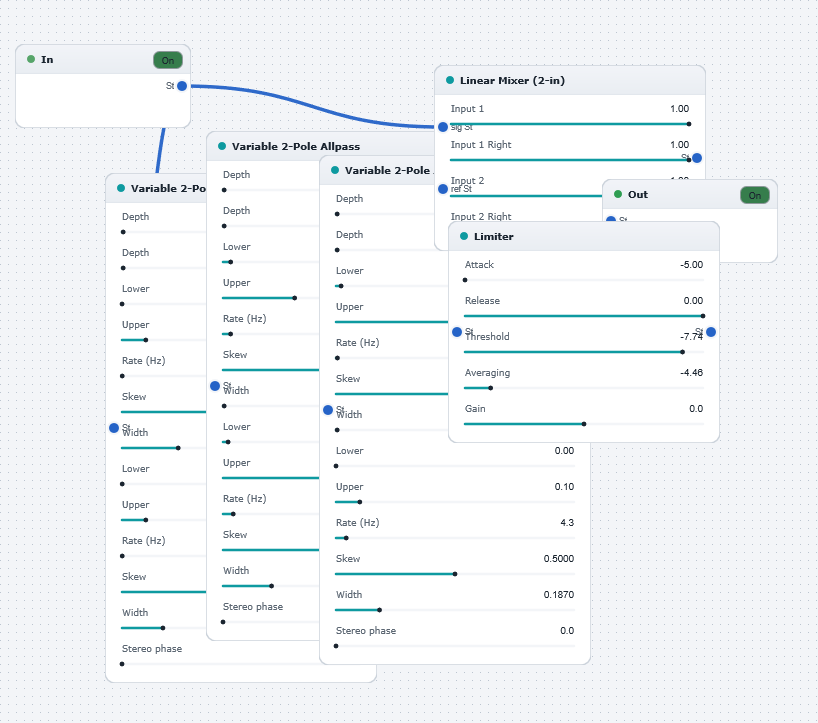Click the Allpass Width value 0.1870
The height and width of the screenshot is (723, 818).
[559, 594]
